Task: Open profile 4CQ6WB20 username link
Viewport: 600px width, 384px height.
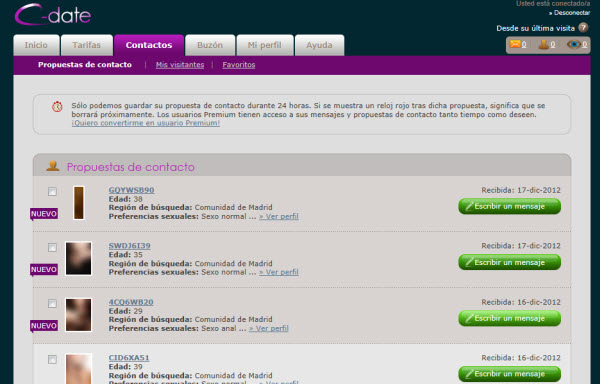Action: pyautogui.click(x=131, y=302)
